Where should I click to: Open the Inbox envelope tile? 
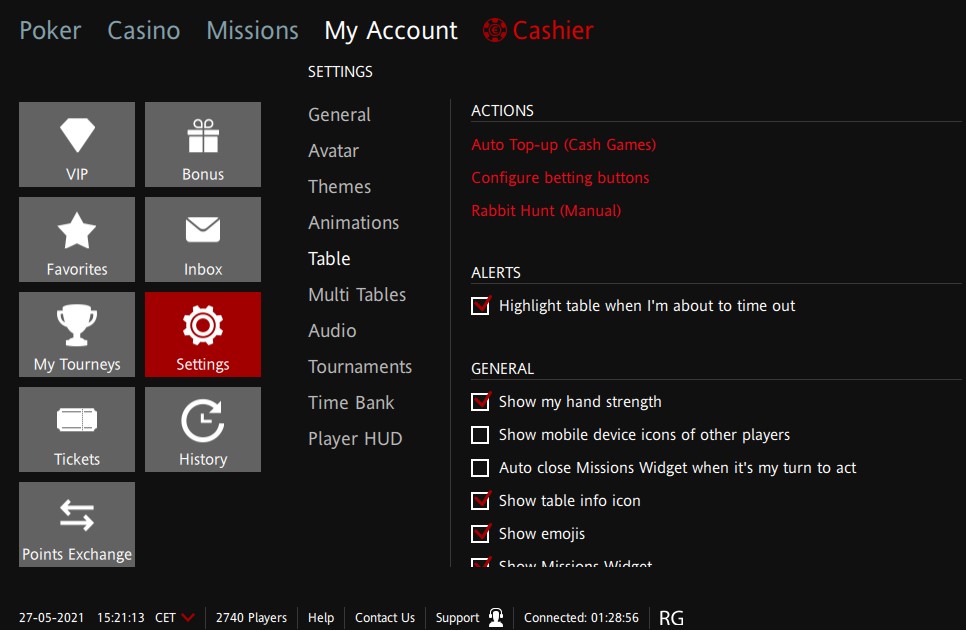(203, 240)
